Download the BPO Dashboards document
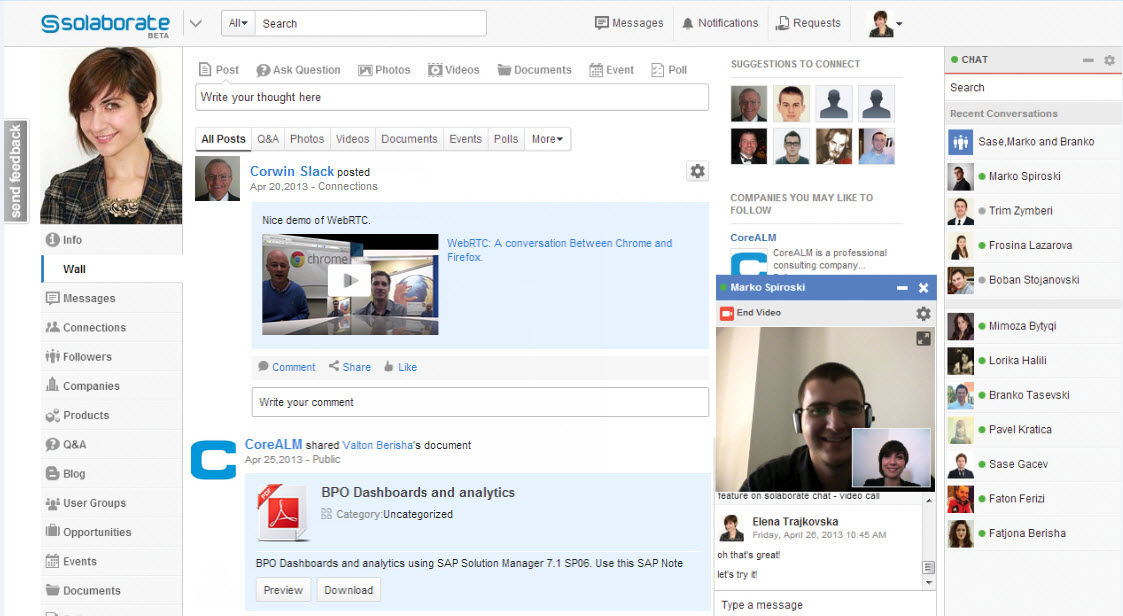Screen dimensions: 1123x616 click(x=349, y=590)
